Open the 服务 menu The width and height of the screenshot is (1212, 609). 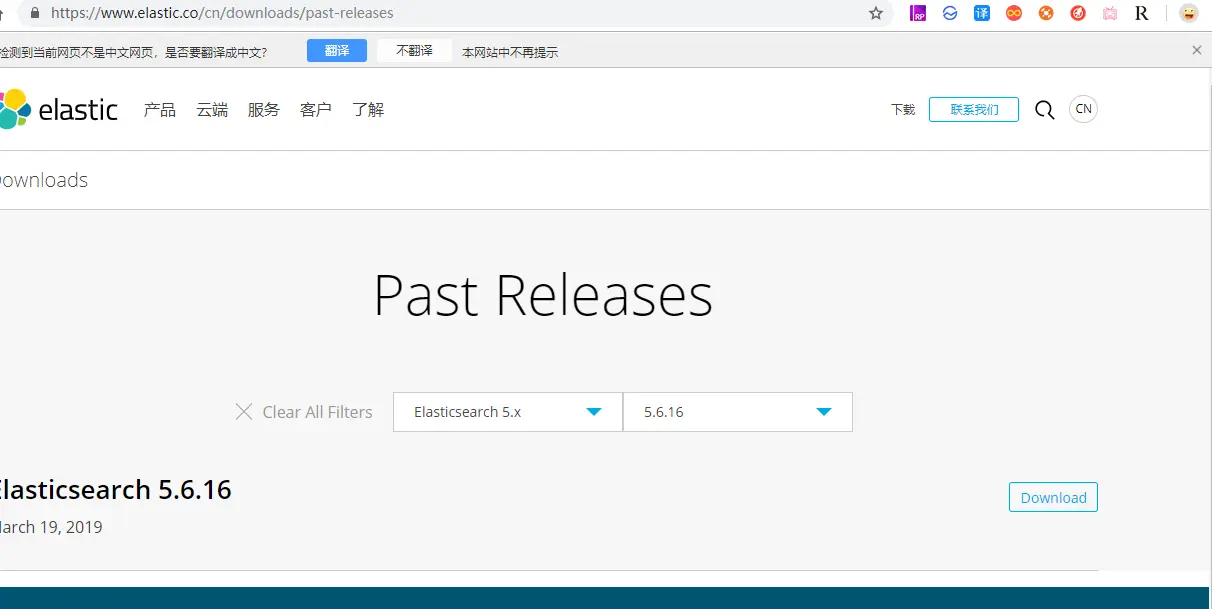[x=264, y=110]
